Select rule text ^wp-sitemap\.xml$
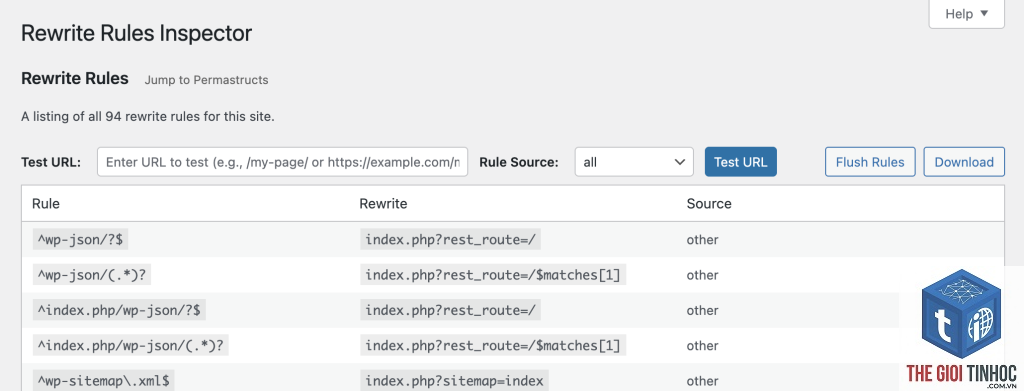The image size is (1024, 391). coord(103,381)
